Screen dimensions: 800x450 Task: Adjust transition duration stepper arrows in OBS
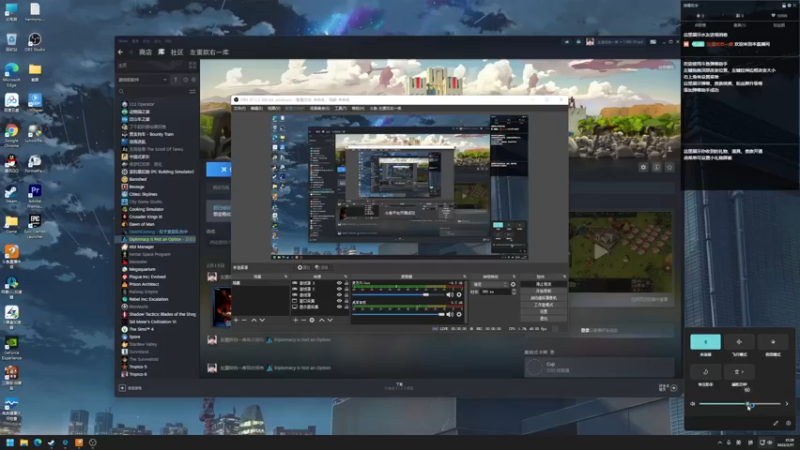click(x=514, y=292)
